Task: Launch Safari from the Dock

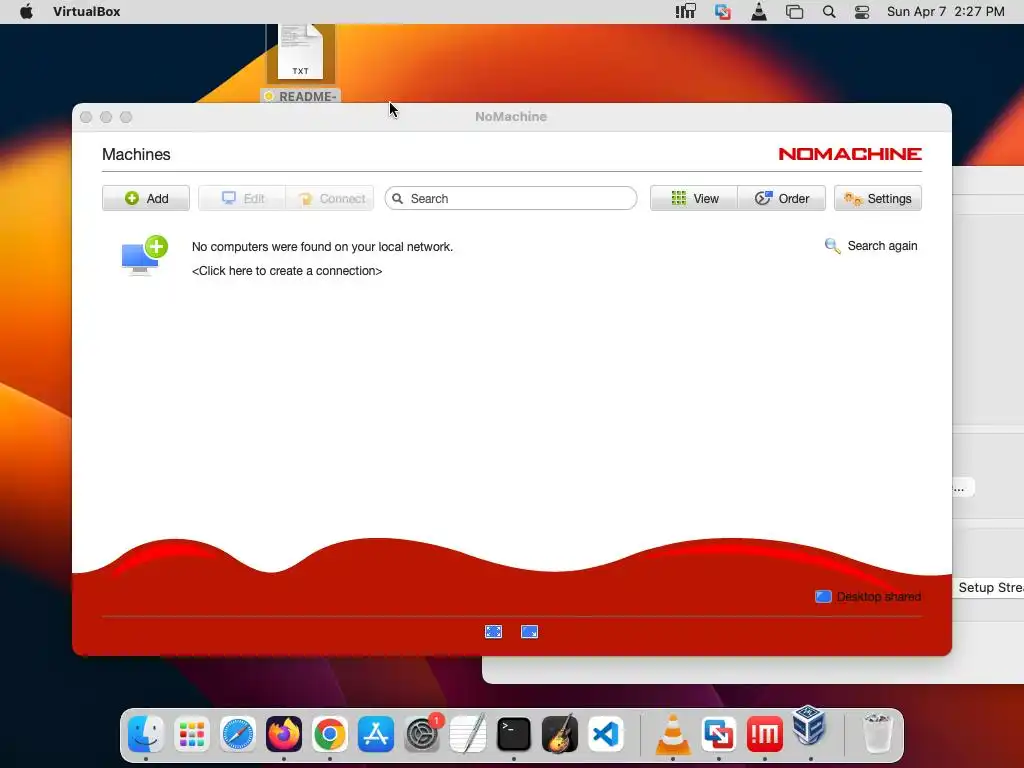Action: click(238, 734)
